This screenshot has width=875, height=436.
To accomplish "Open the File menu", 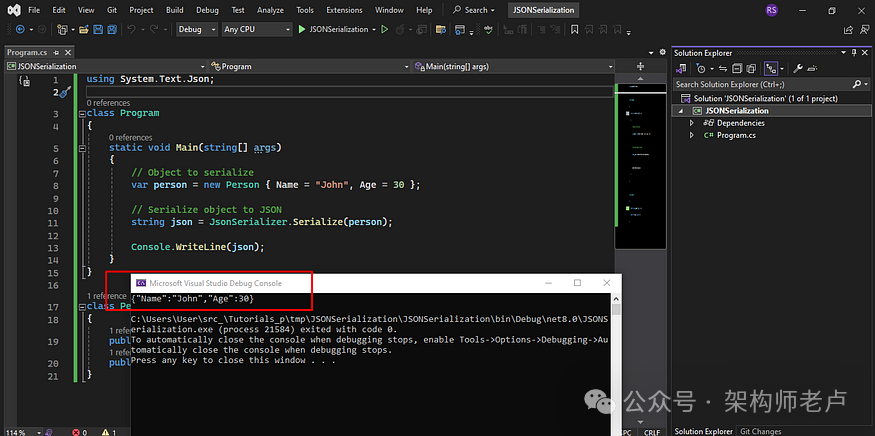I will tap(34, 10).
